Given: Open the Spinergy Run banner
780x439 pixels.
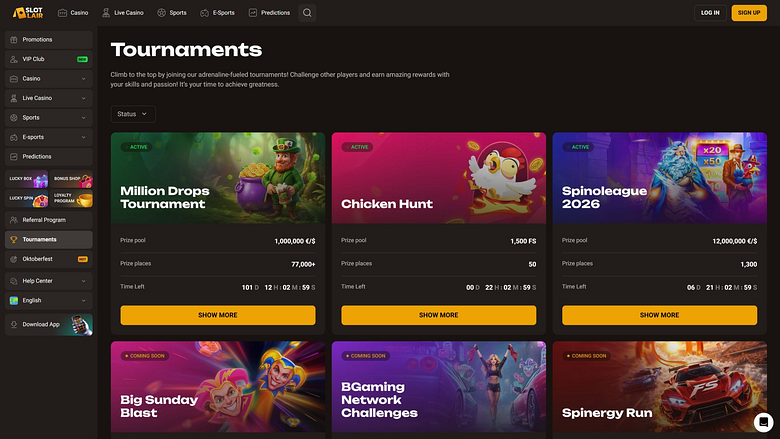Looking at the screenshot, I should tap(660, 387).
